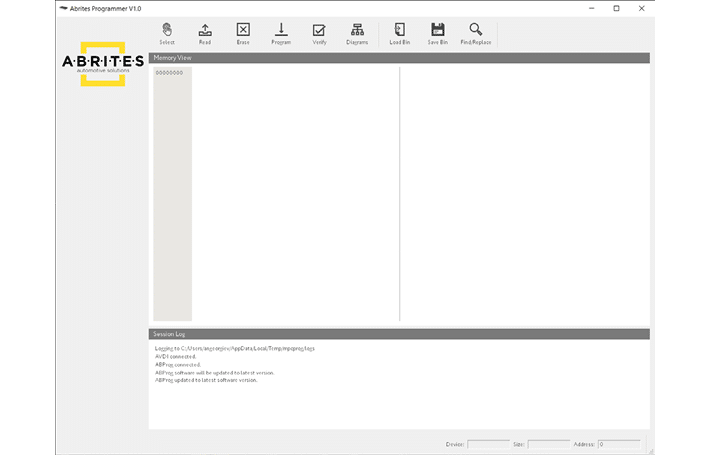Click the Select hand icon in toolbar
710x455 pixels.
pos(166,33)
